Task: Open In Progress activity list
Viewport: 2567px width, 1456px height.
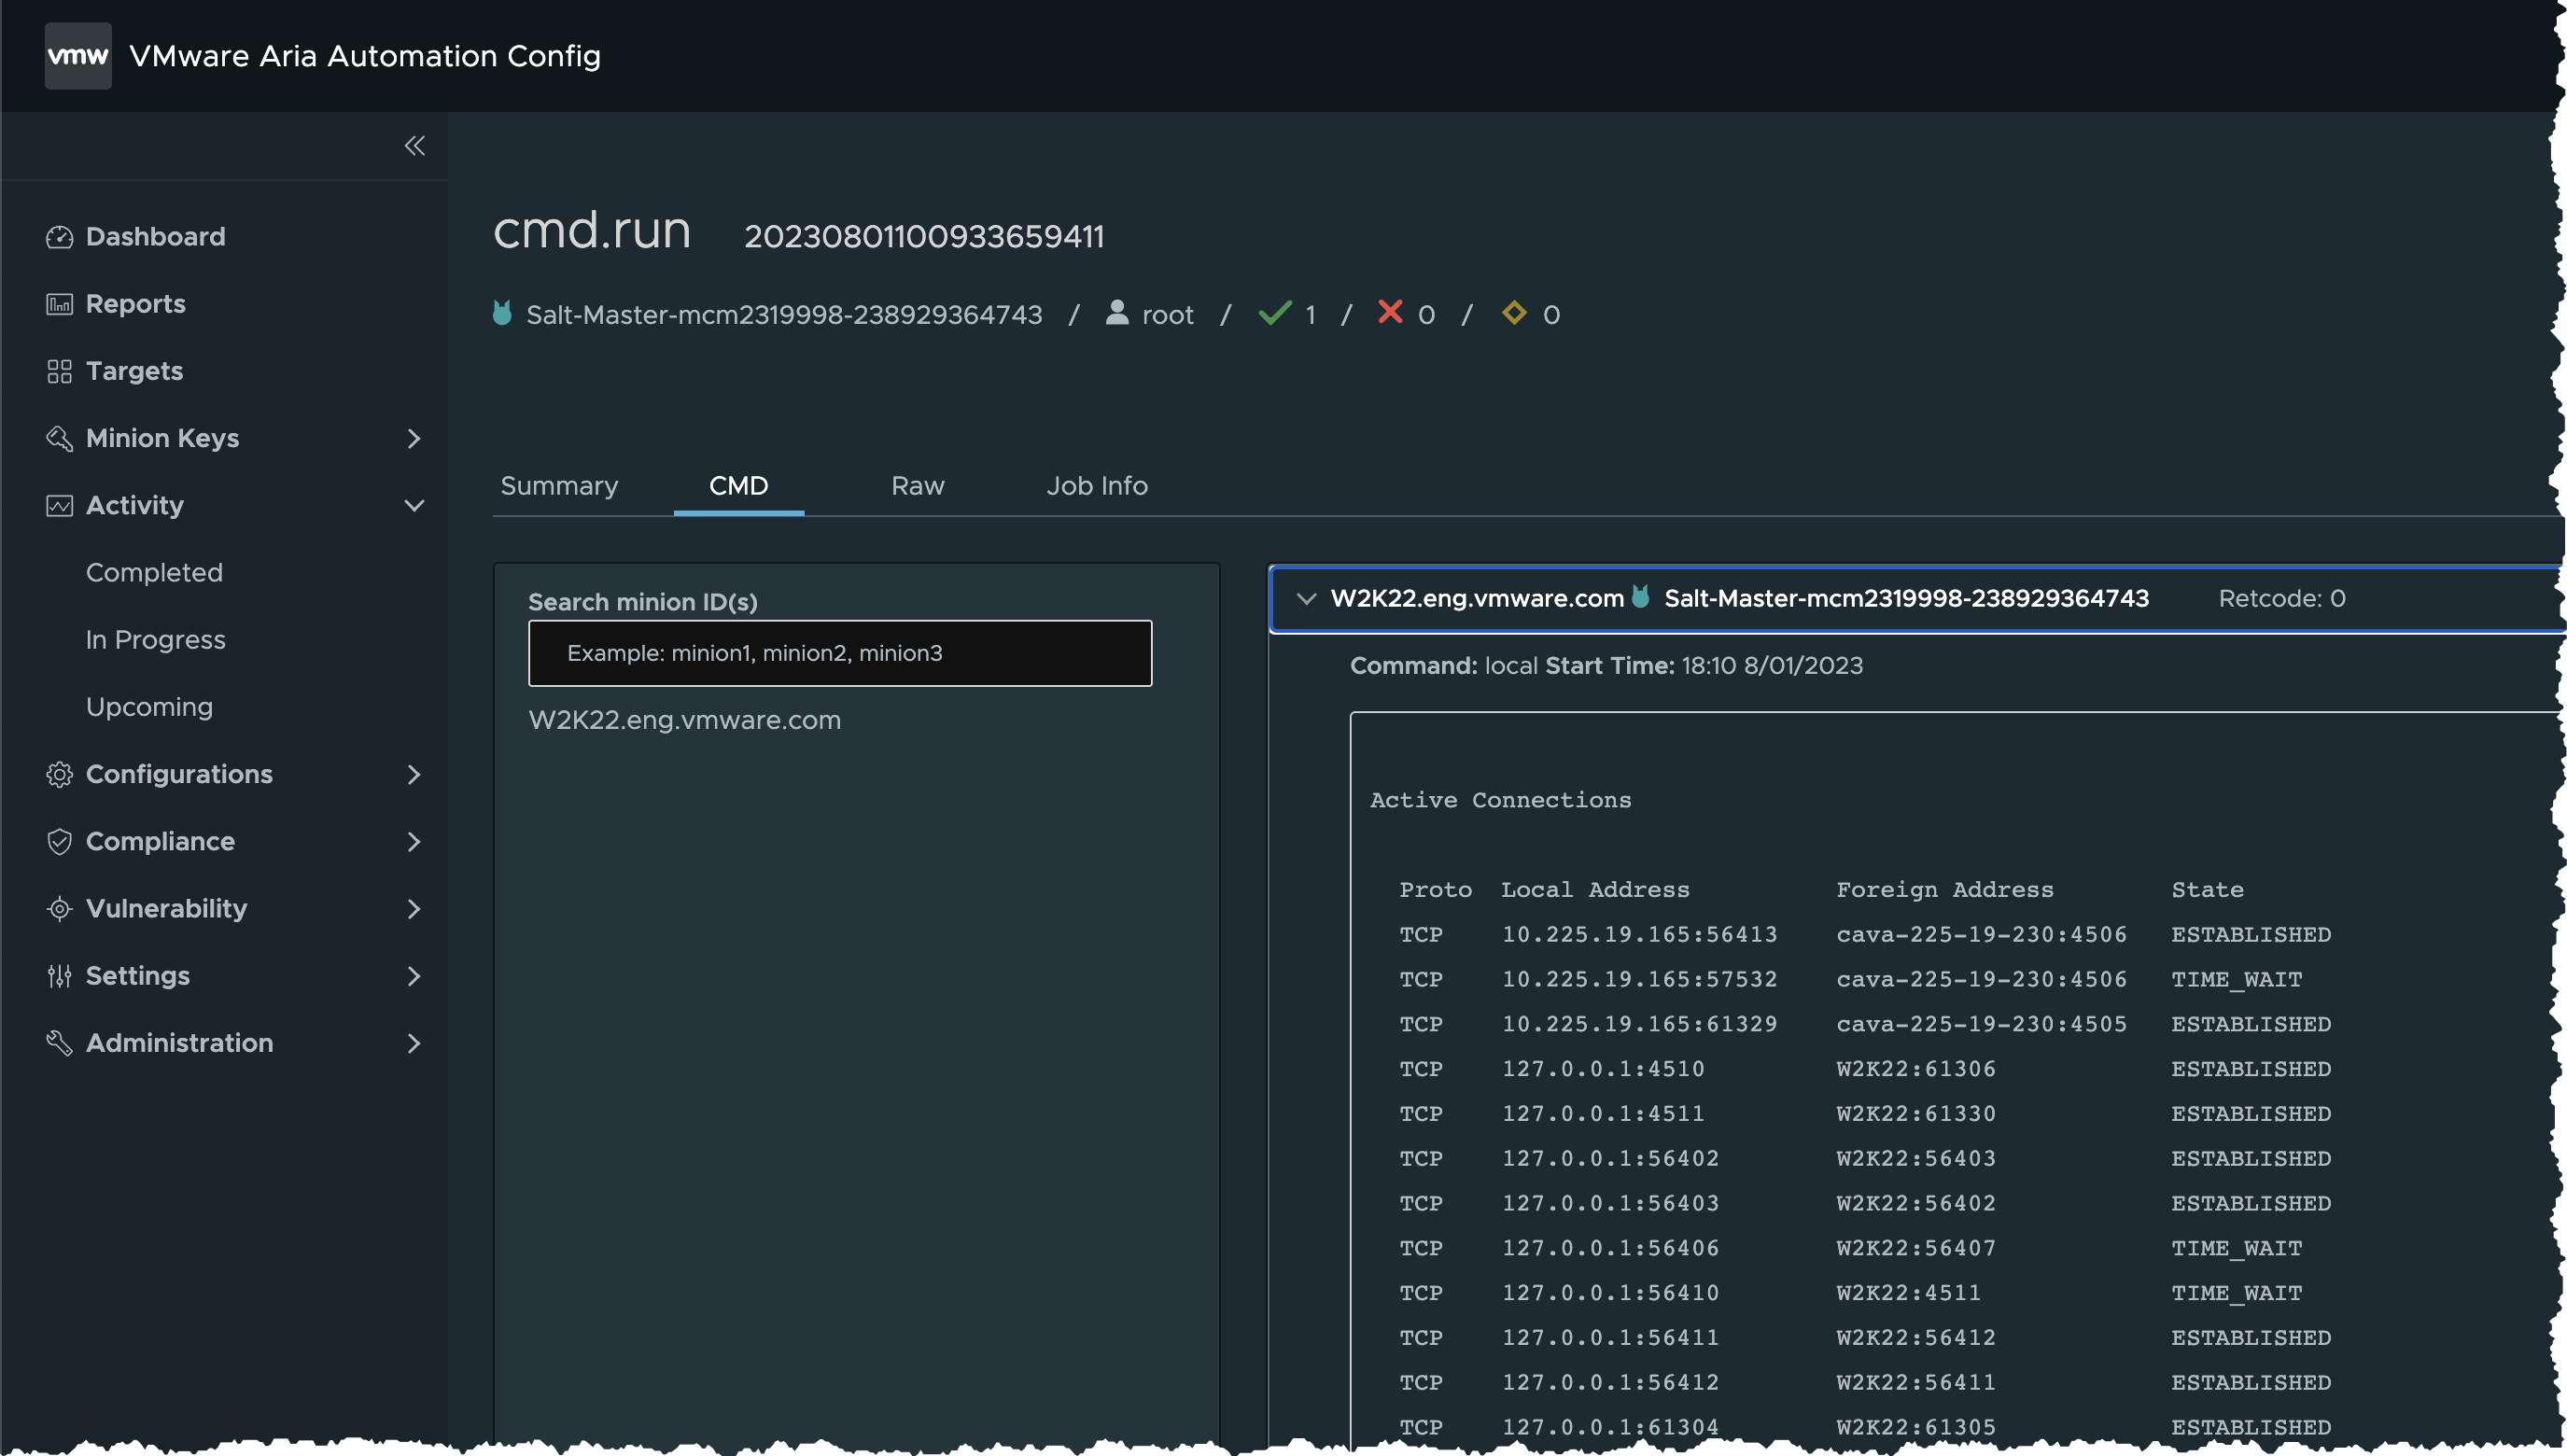Action: pos(155,640)
